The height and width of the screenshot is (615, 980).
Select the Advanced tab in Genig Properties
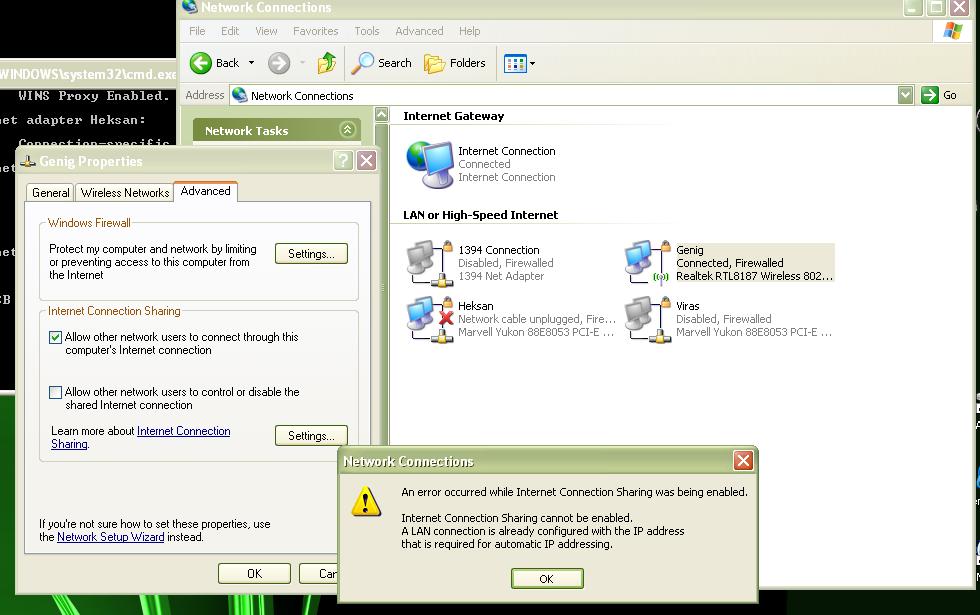[206, 191]
